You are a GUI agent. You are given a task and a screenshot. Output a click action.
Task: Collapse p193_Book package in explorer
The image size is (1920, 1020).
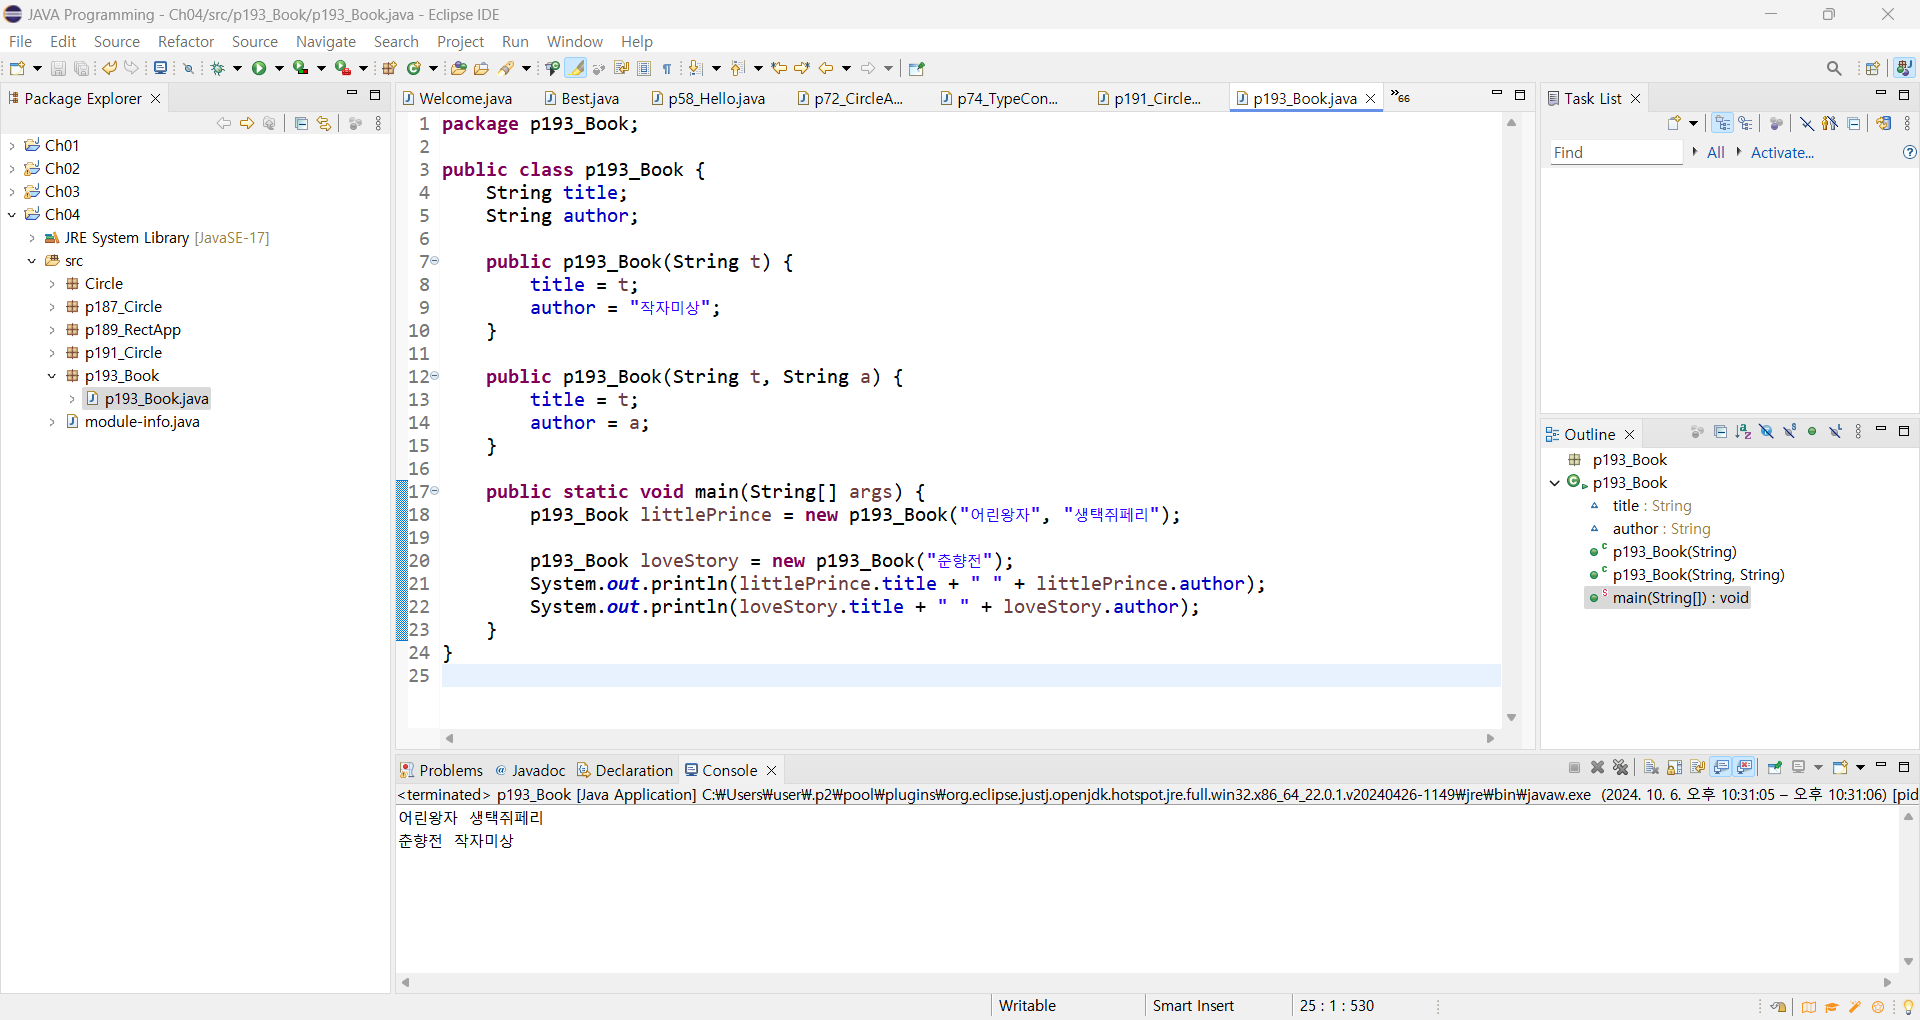[x=52, y=375]
